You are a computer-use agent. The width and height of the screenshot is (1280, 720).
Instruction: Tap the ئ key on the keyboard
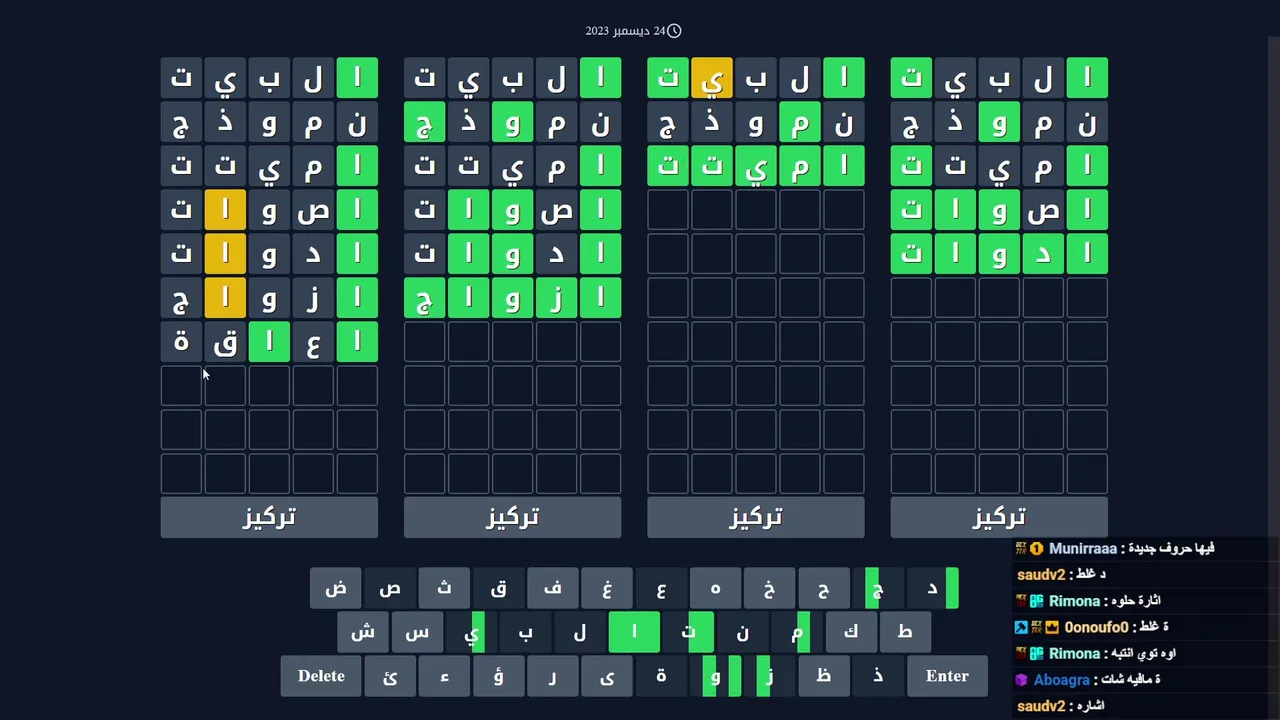pos(390,676)
